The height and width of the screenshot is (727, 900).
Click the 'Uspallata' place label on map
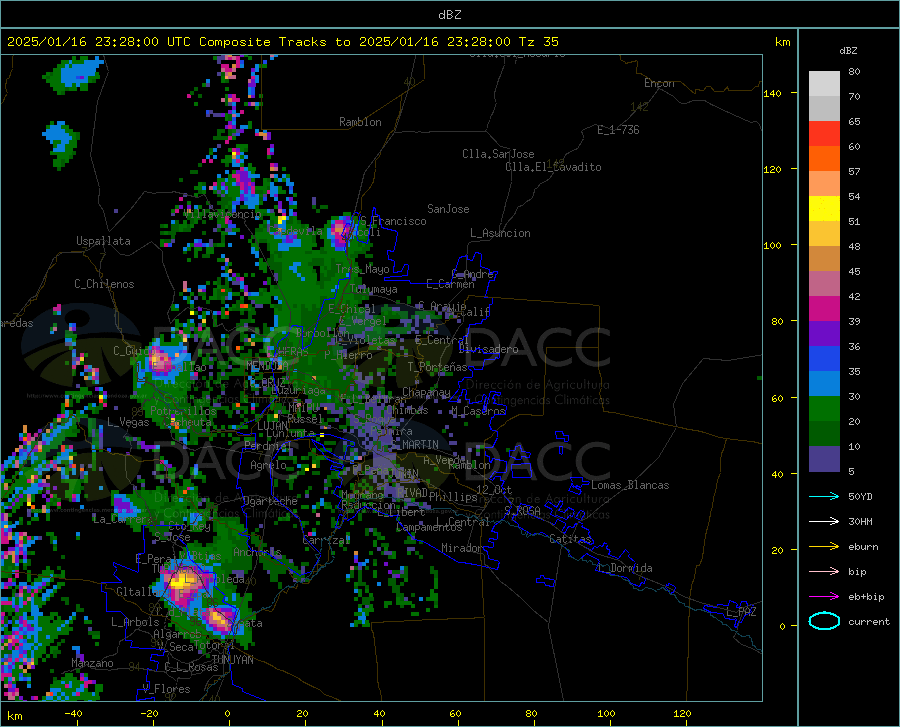[103, 241]
